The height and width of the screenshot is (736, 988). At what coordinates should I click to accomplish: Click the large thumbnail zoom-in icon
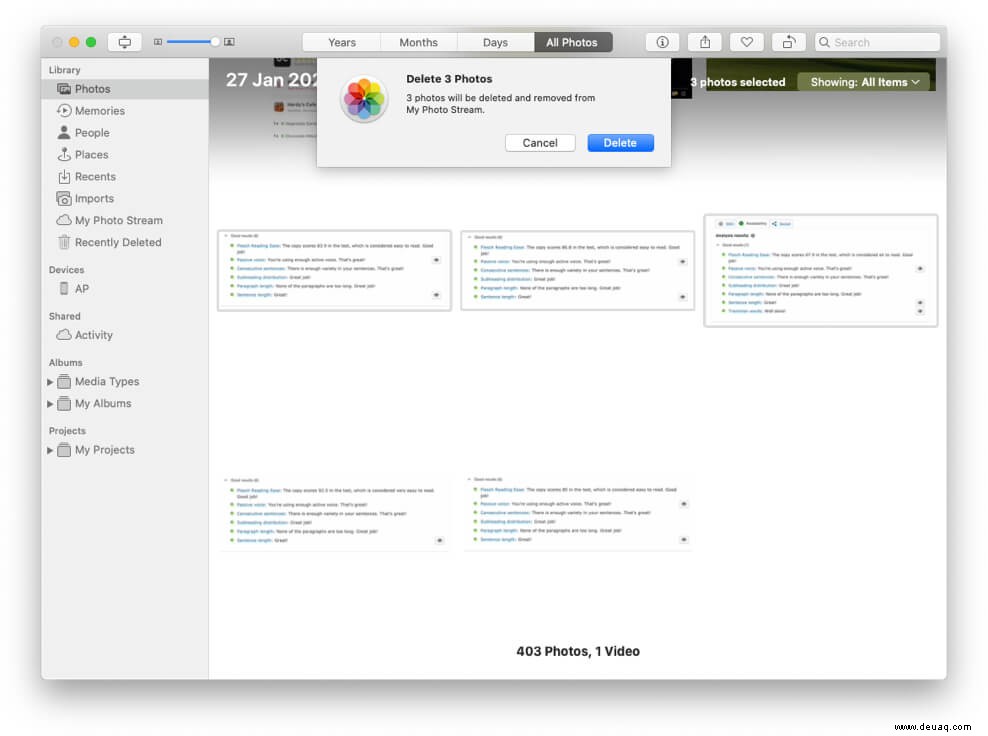(x=229, y=42)
